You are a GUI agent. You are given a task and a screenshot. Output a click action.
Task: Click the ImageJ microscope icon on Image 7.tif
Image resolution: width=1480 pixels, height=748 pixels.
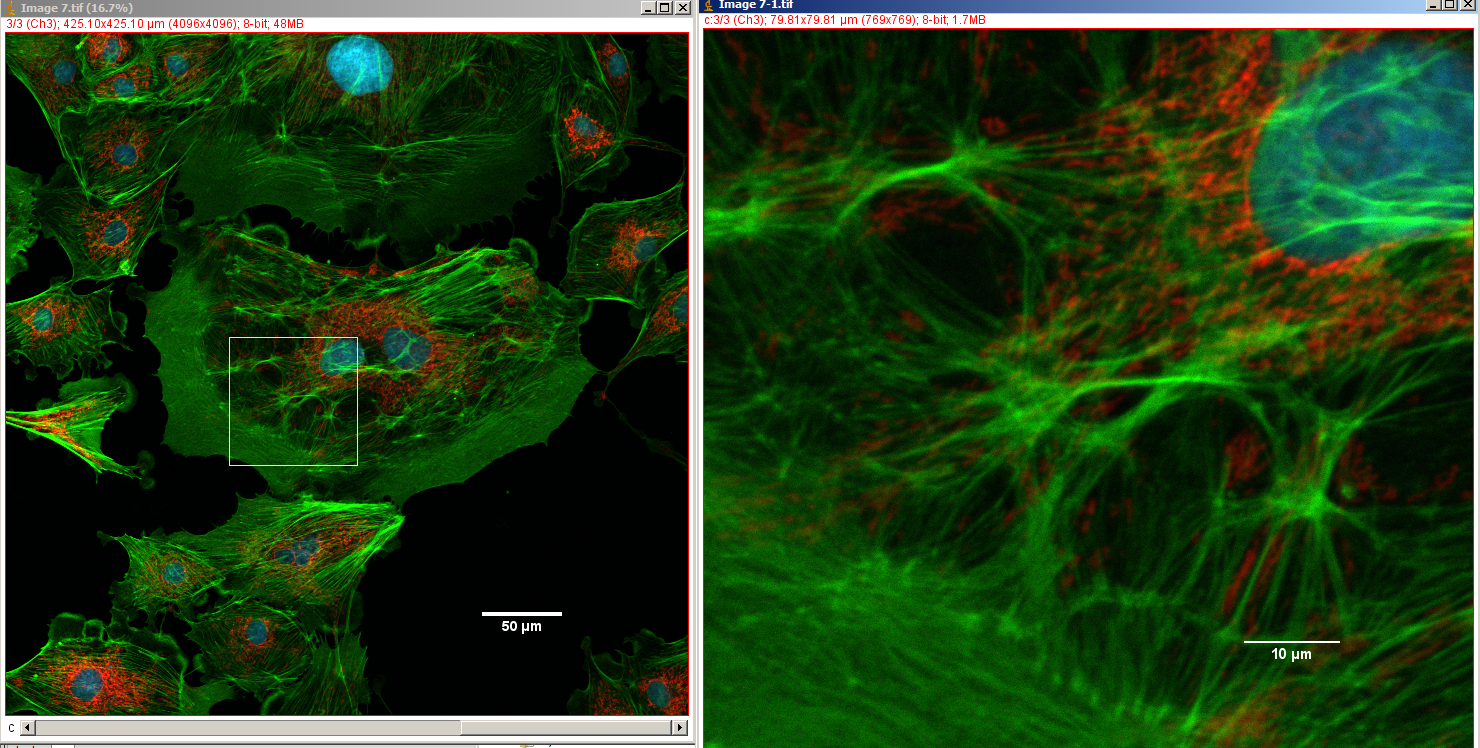click(x=10, y=7)
